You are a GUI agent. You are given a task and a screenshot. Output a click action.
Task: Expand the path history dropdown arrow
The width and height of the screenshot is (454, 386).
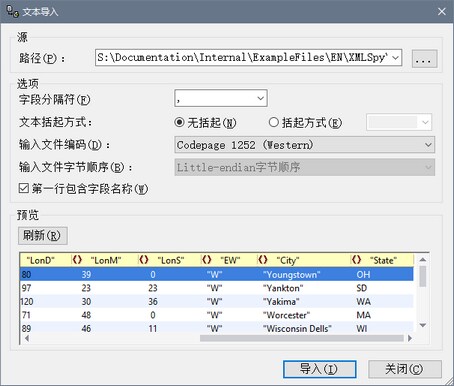click(395, 58)
